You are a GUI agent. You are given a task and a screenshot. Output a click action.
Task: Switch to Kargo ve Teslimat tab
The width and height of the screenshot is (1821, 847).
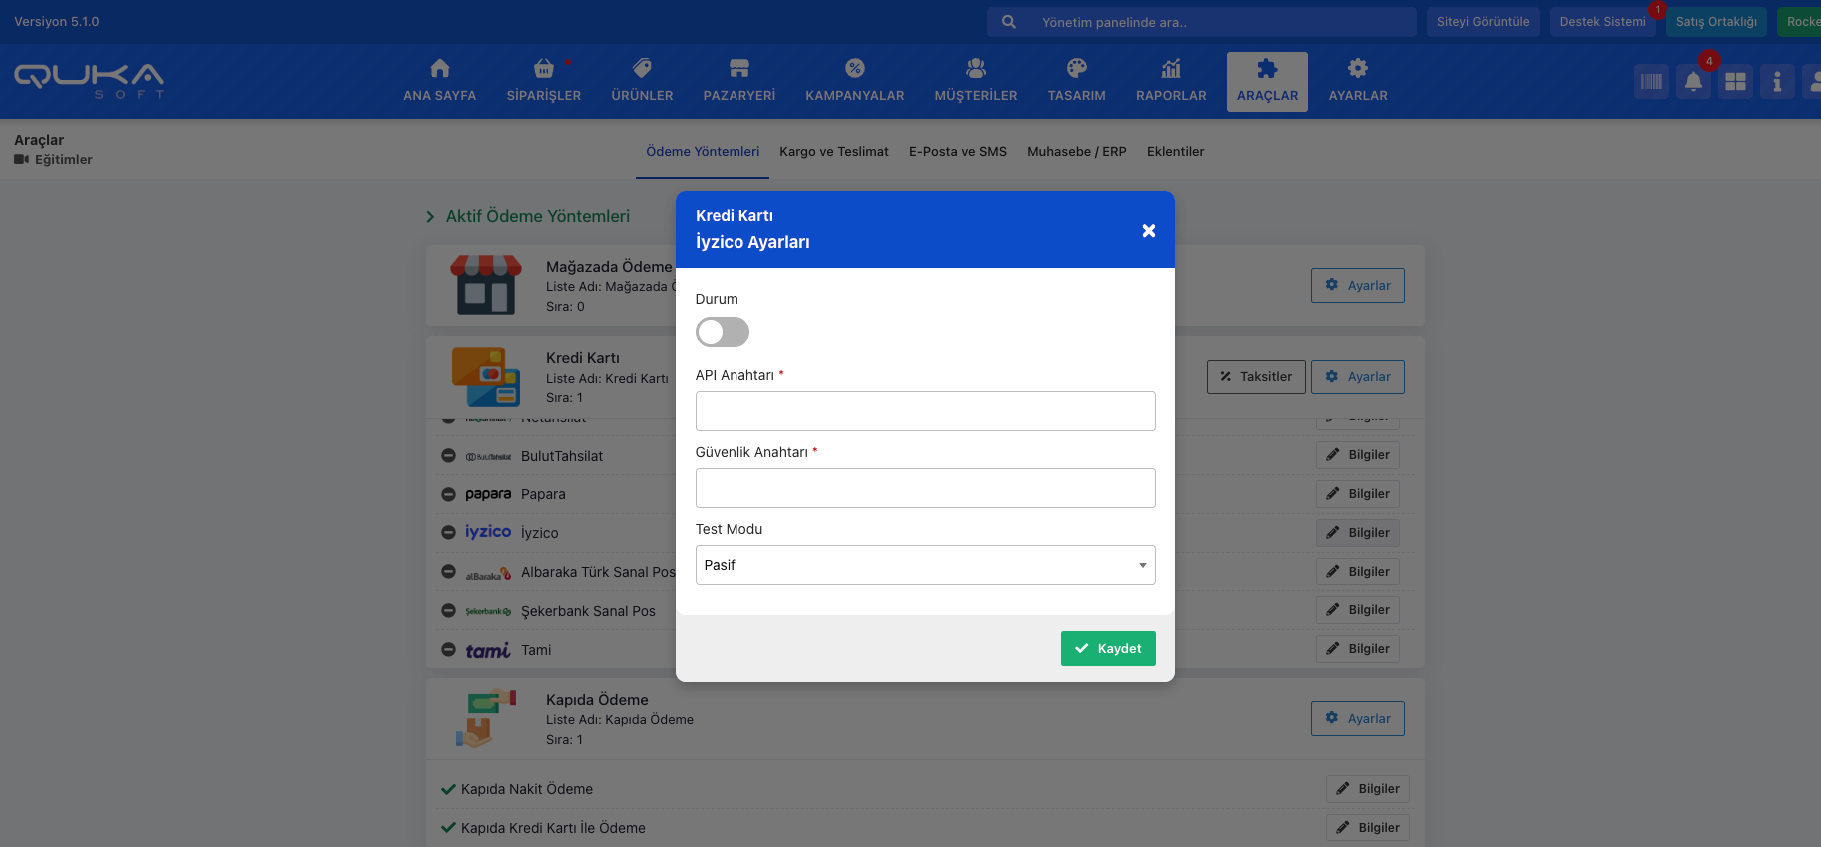[833, 152]
